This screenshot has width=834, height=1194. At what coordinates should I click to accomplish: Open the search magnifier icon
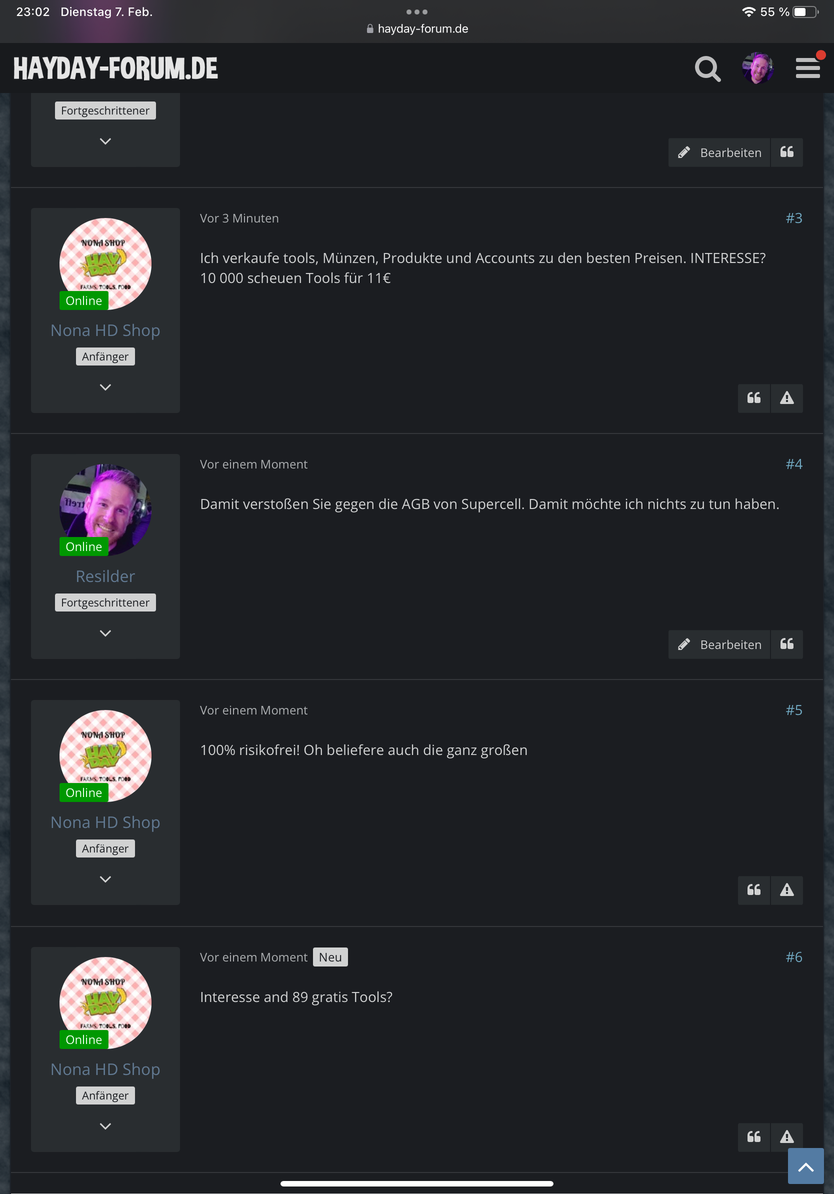point(708,69)
